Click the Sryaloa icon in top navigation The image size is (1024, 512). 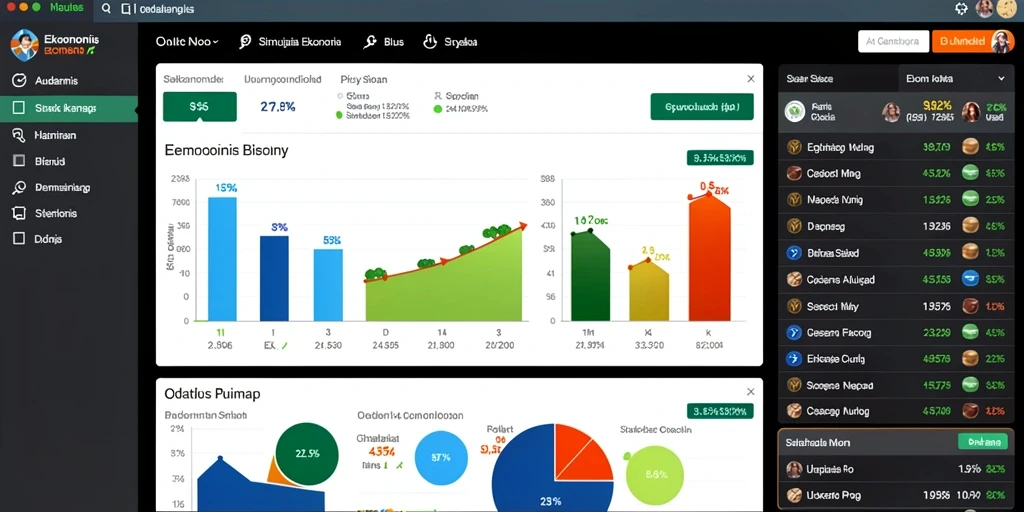[430, 42]
